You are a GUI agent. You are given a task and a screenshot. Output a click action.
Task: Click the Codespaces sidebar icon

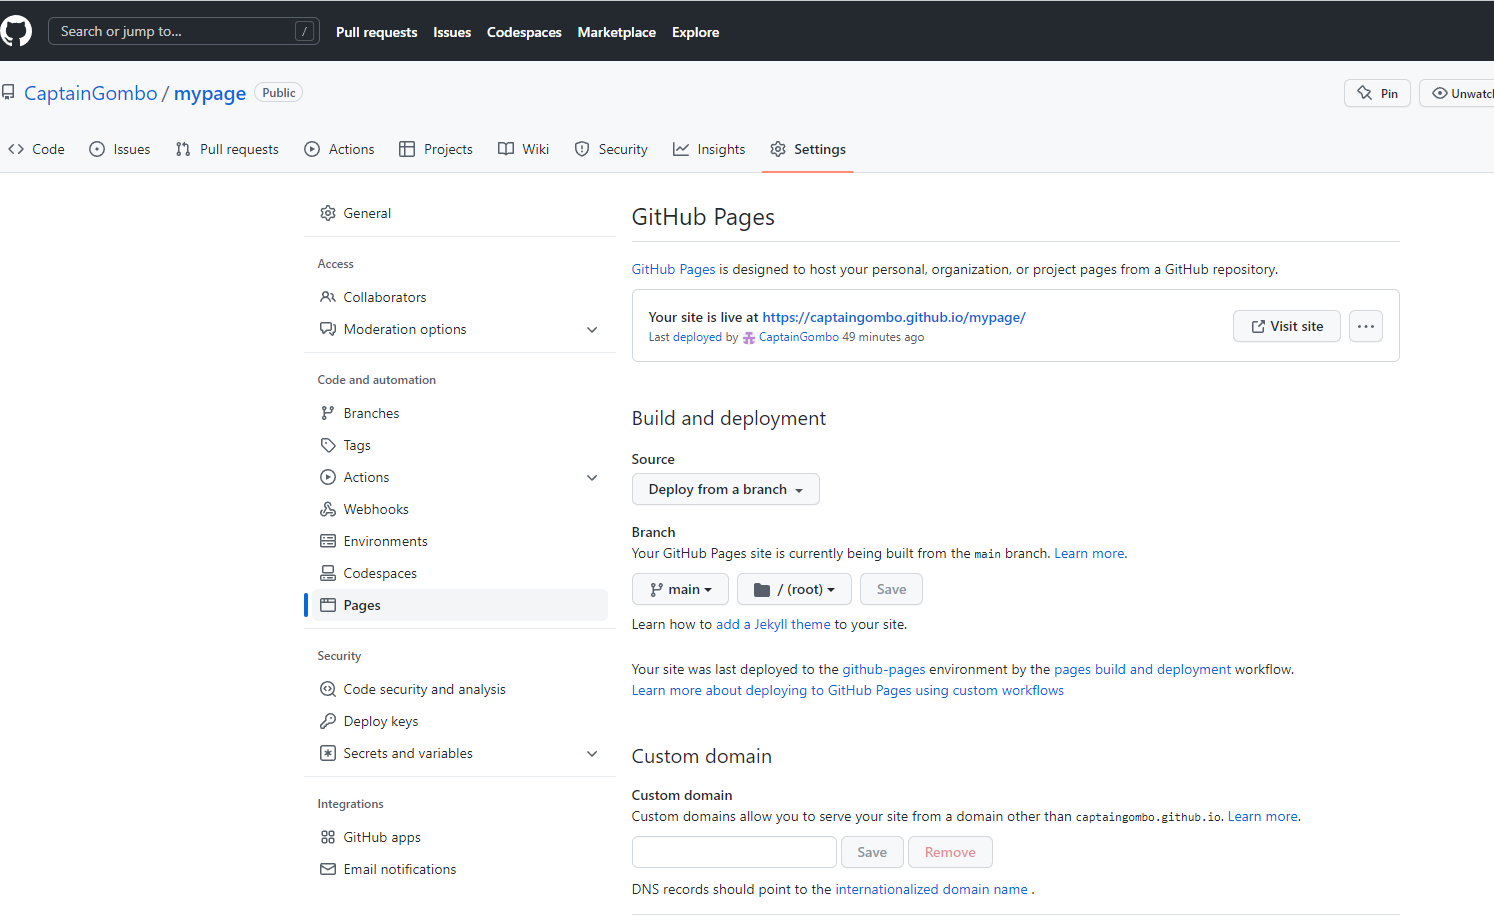(x=328, y=573)
